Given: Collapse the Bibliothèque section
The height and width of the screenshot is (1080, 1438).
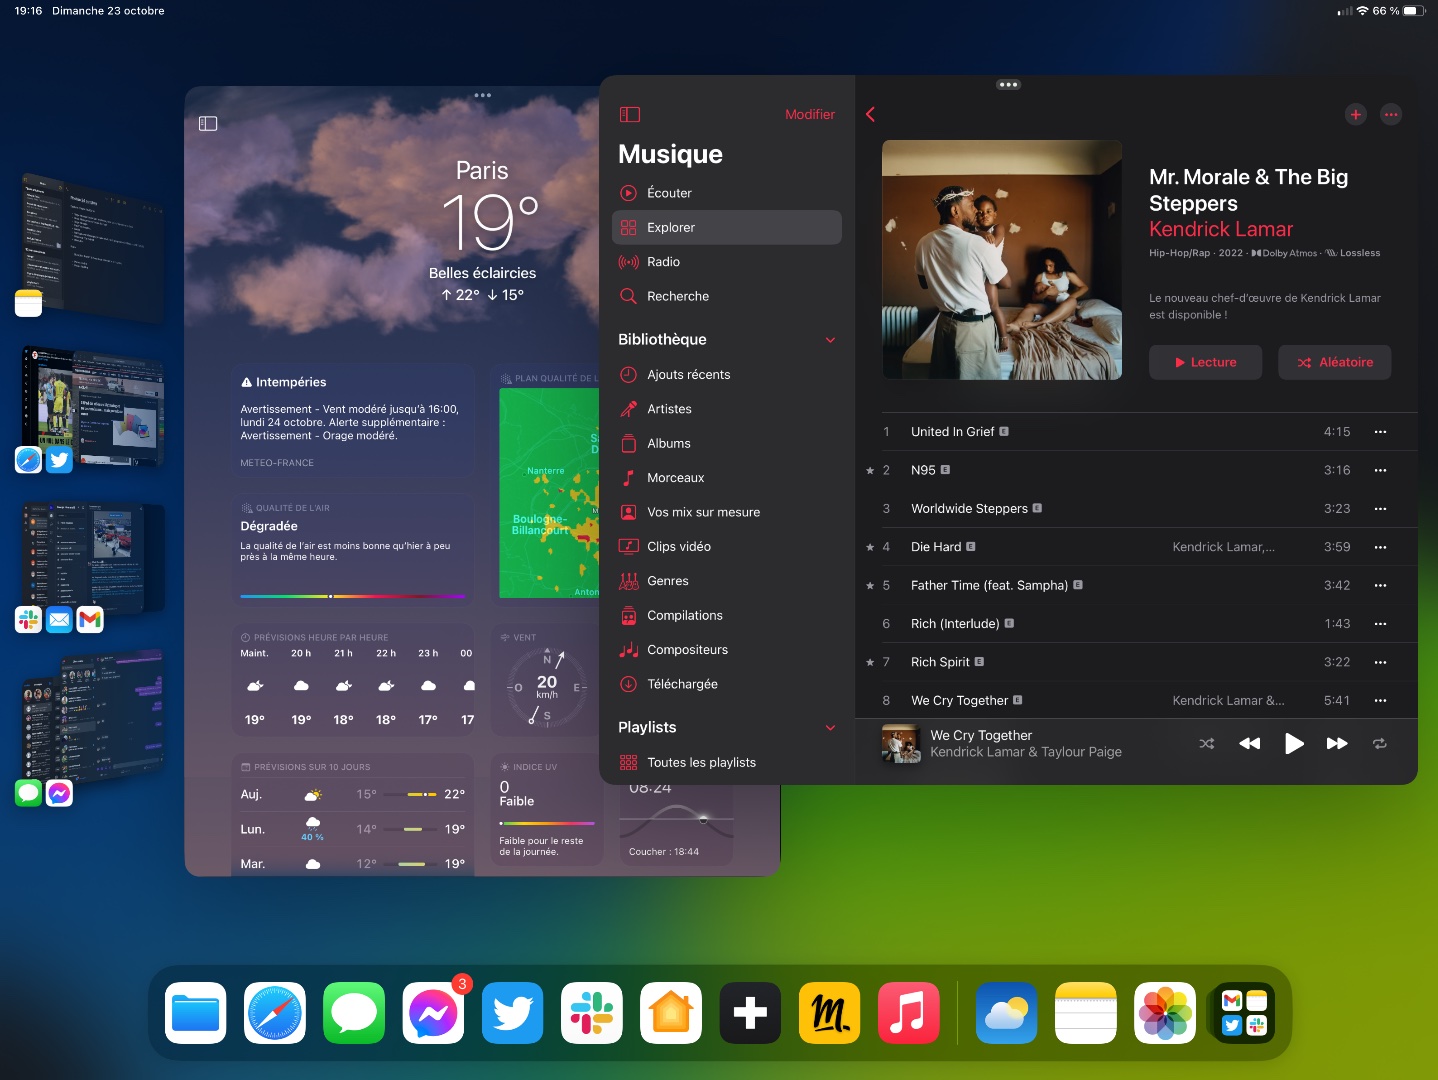Looking at the screenshot, I should pos(830,340).
